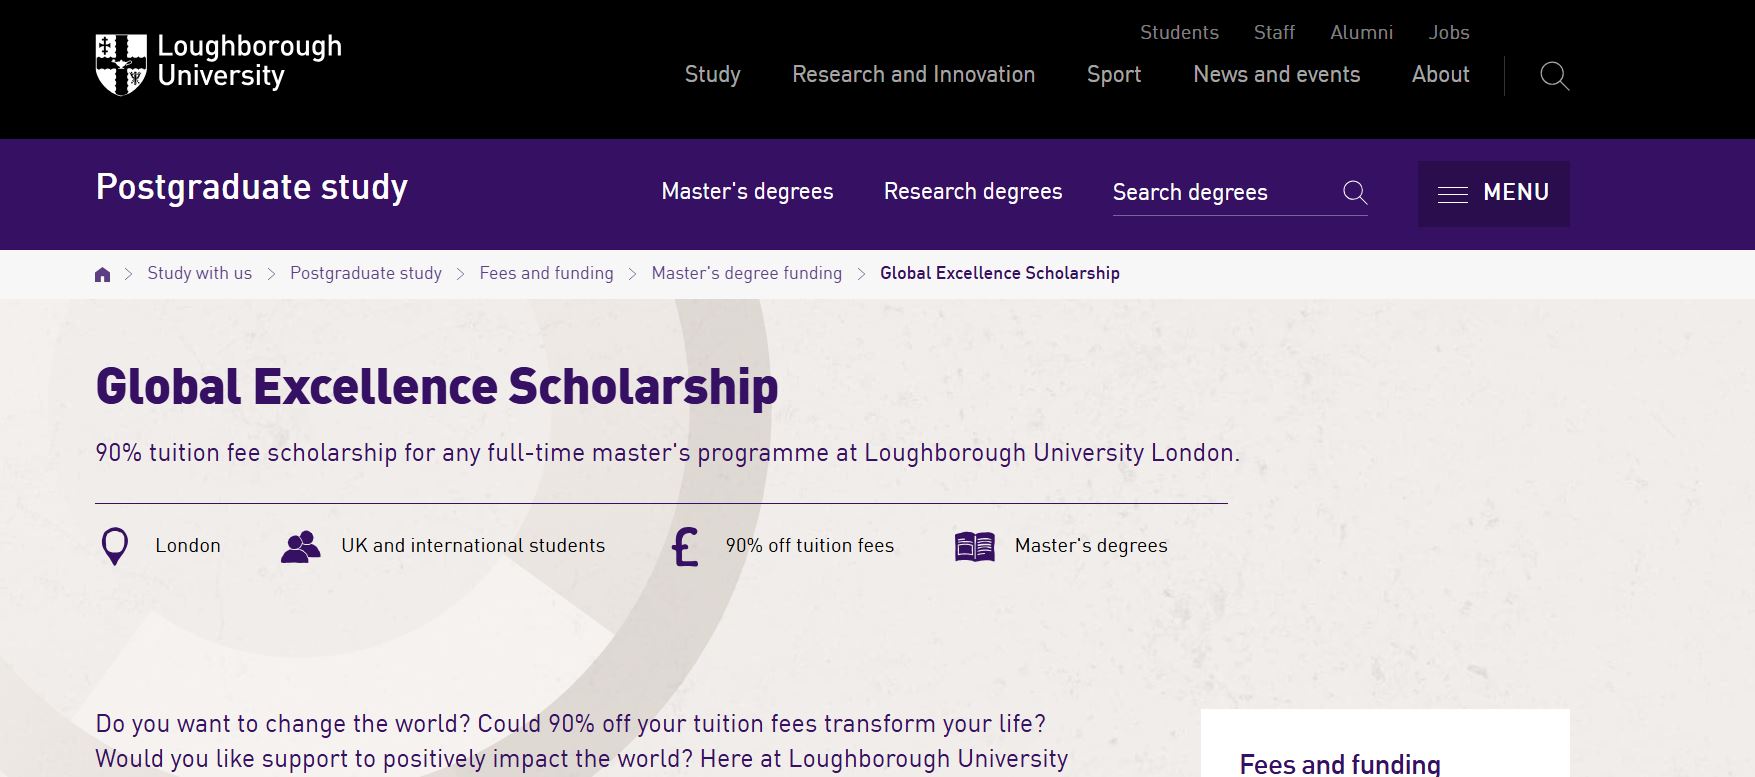Click the Research degrees link
Screen dimensions: 1755x777
[973, 192]
